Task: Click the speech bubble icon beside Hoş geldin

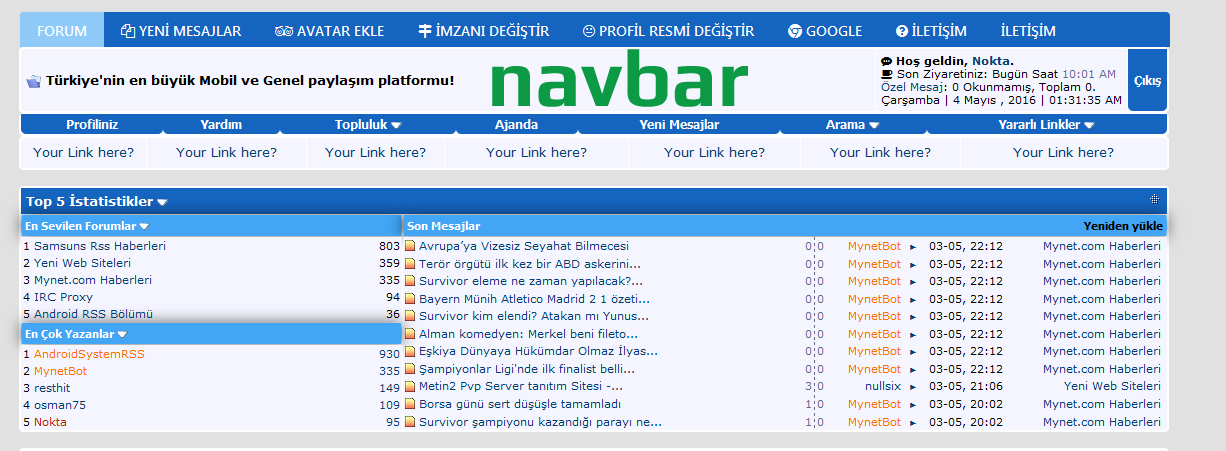Action: tap(886, 61)
